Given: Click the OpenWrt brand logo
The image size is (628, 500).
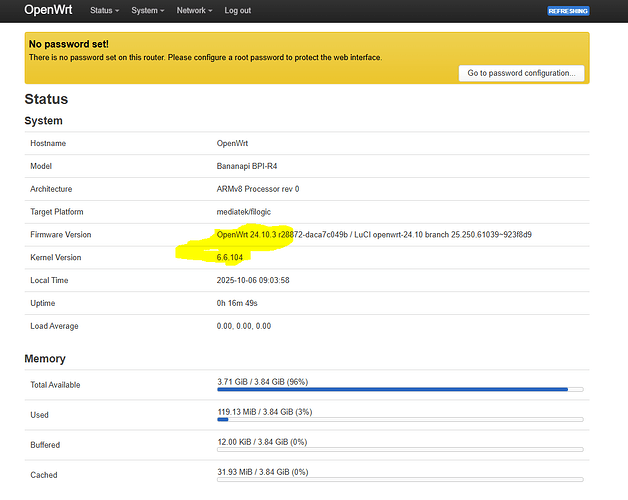Looking at the screenshot, I should point(48,11).
